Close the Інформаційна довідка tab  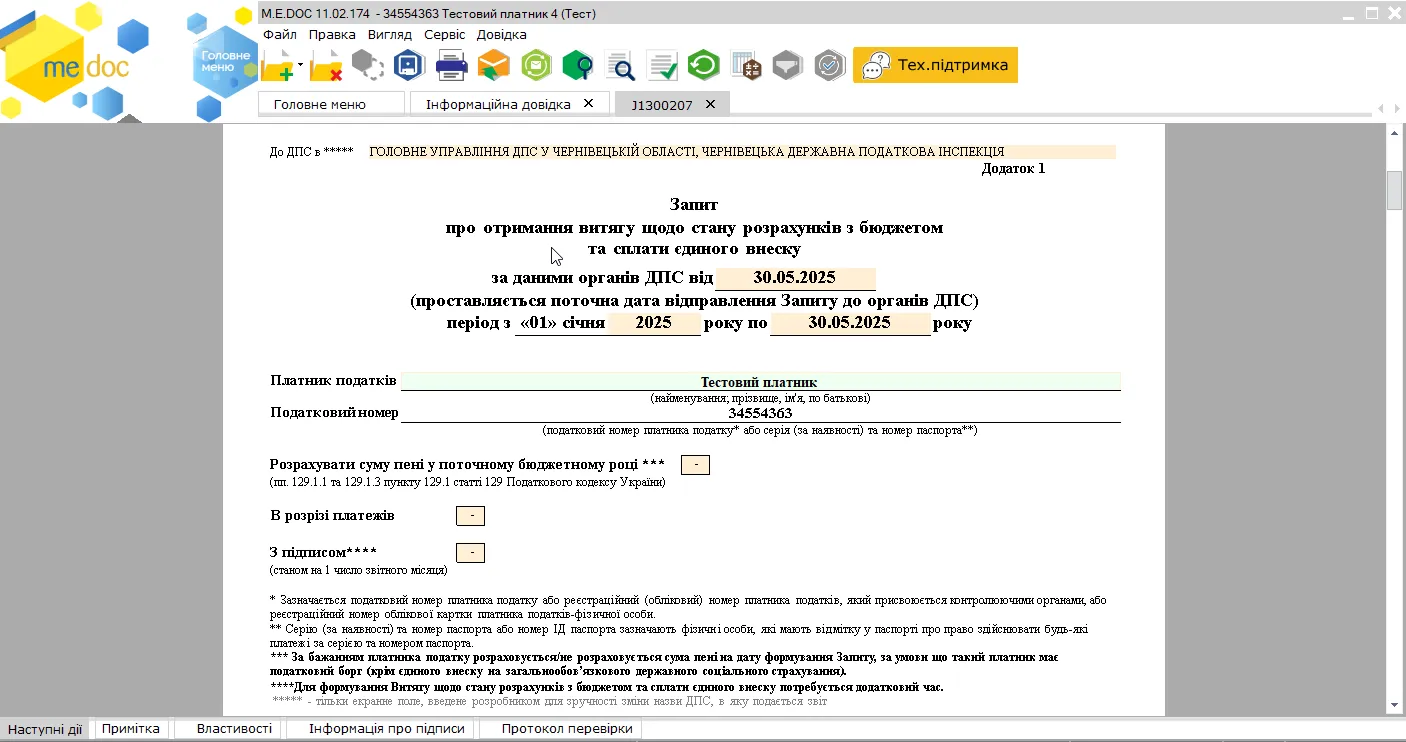coord(589,103)
